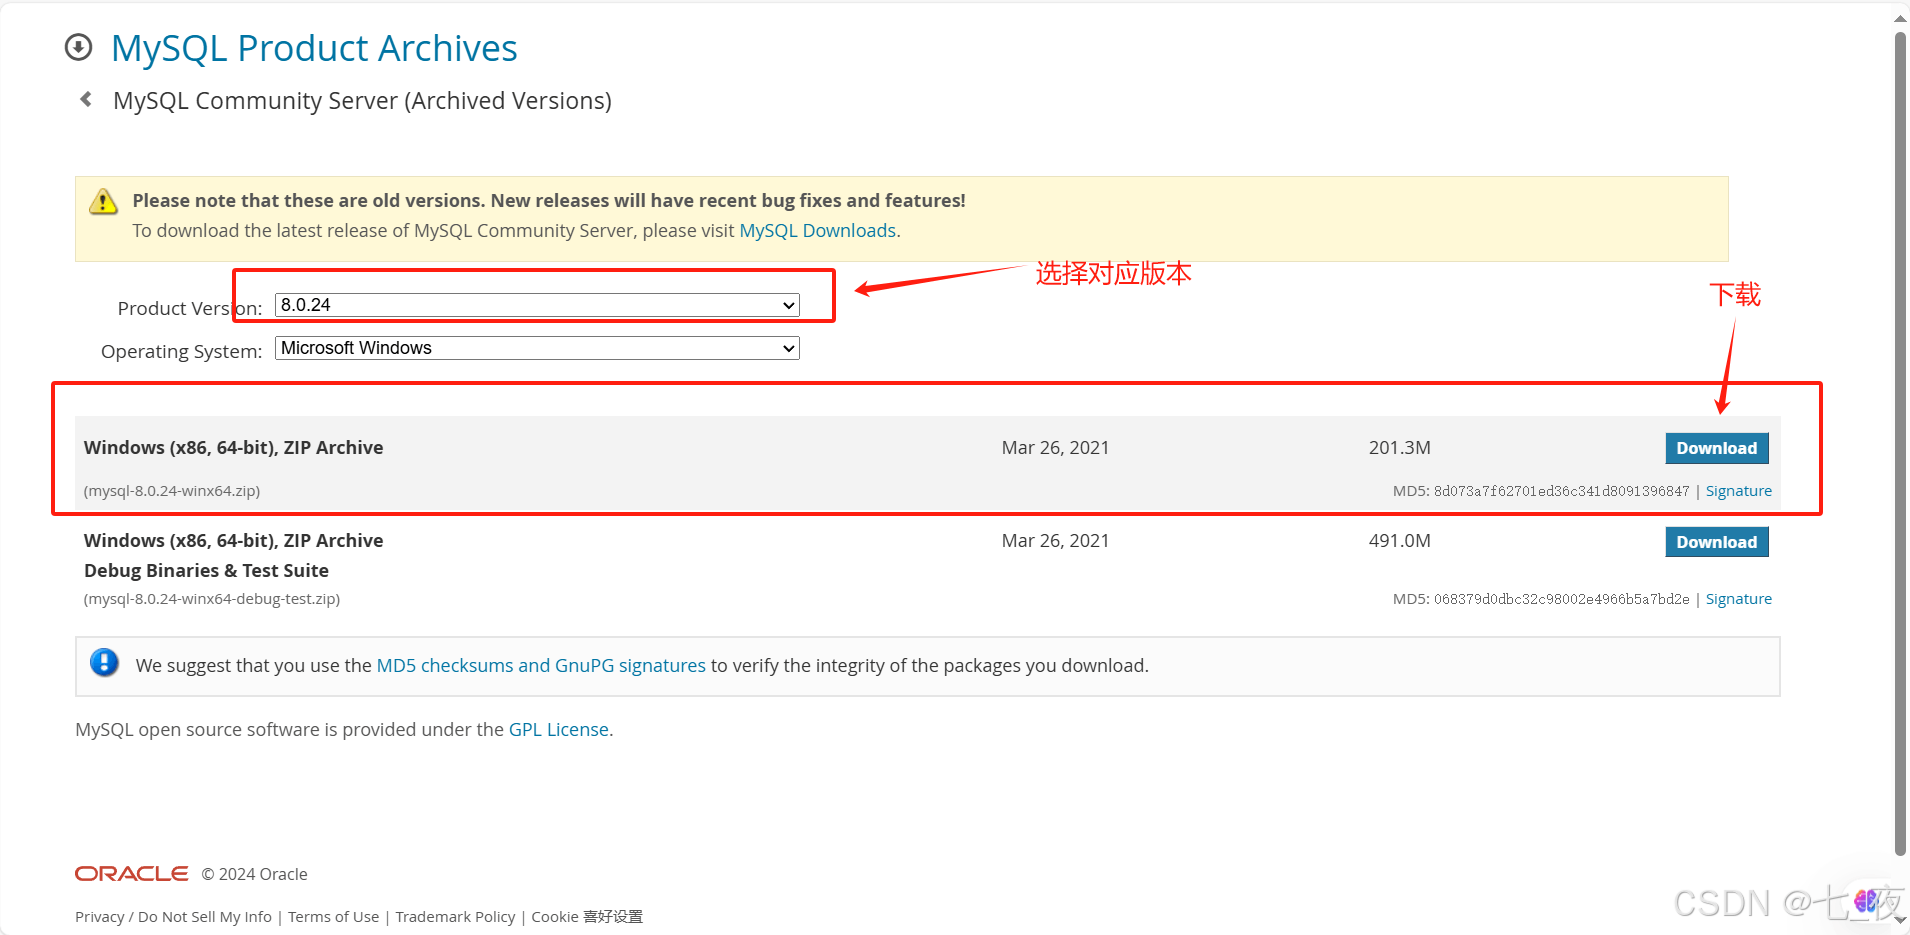This screenshot has width=1910, height=935.
Task: Click the MySQL Product Archives heading
Action: point(314,48)
